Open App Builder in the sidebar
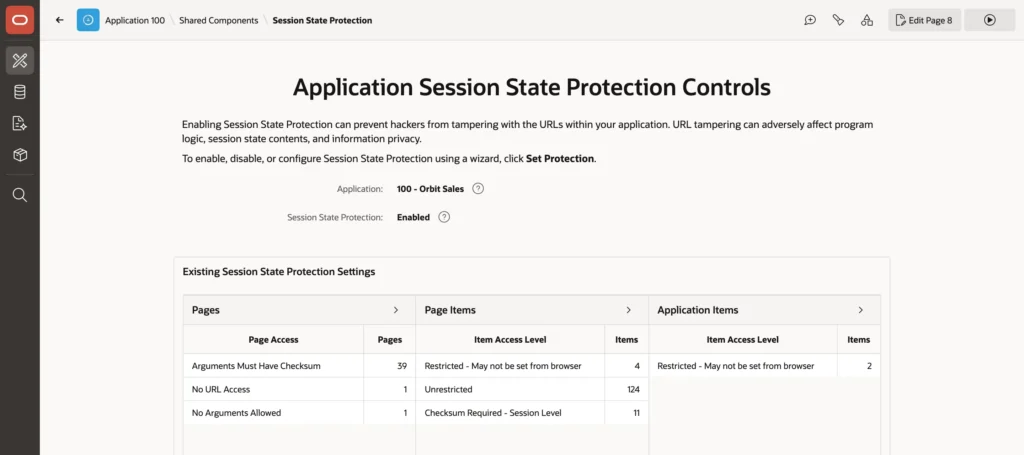The width and height of the screenshot is (1024, 455). coord(20,61)
